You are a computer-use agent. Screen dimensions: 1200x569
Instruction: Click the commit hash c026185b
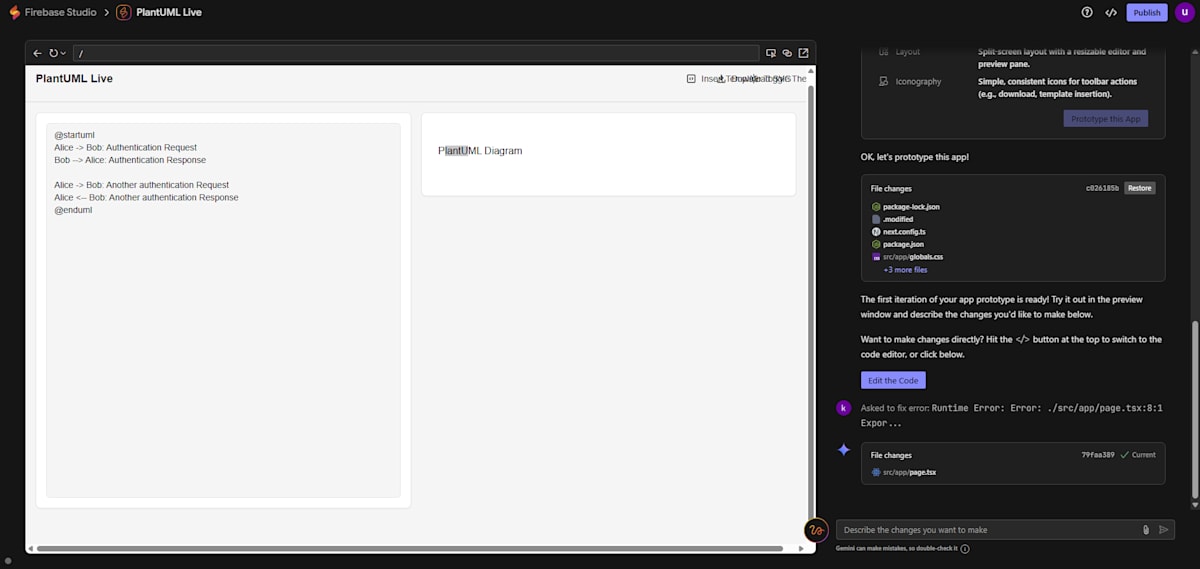[1103, 188]
